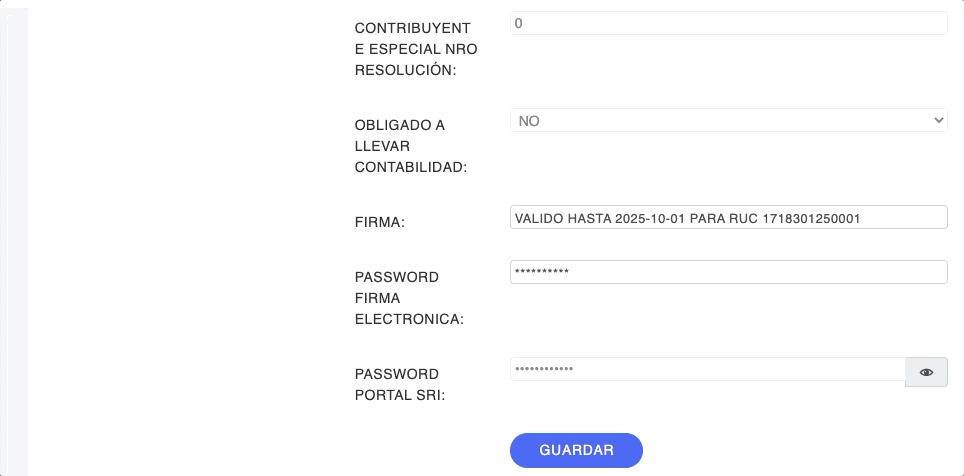Click the '0' value in the resolución field
The width and height of the screenshot is (964, 476).
[x=519, y=23]
